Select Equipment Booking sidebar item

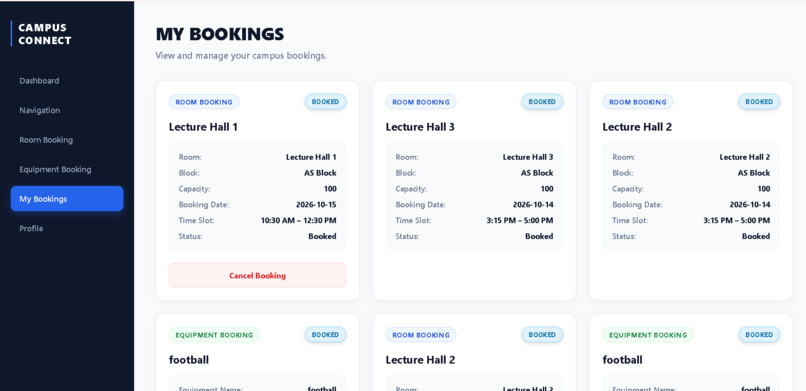[67, 170]
